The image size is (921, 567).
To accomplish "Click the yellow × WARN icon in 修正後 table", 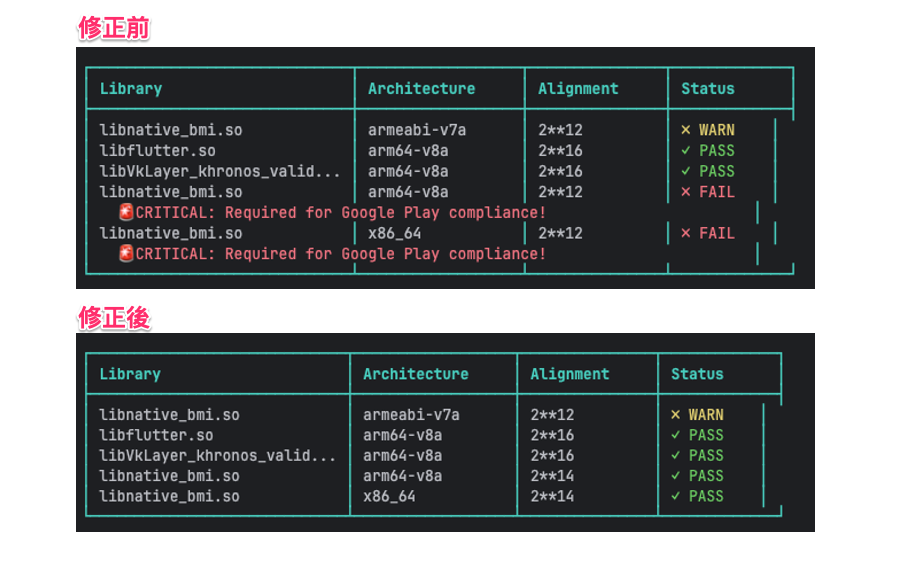I will click(x=675, y=415).
